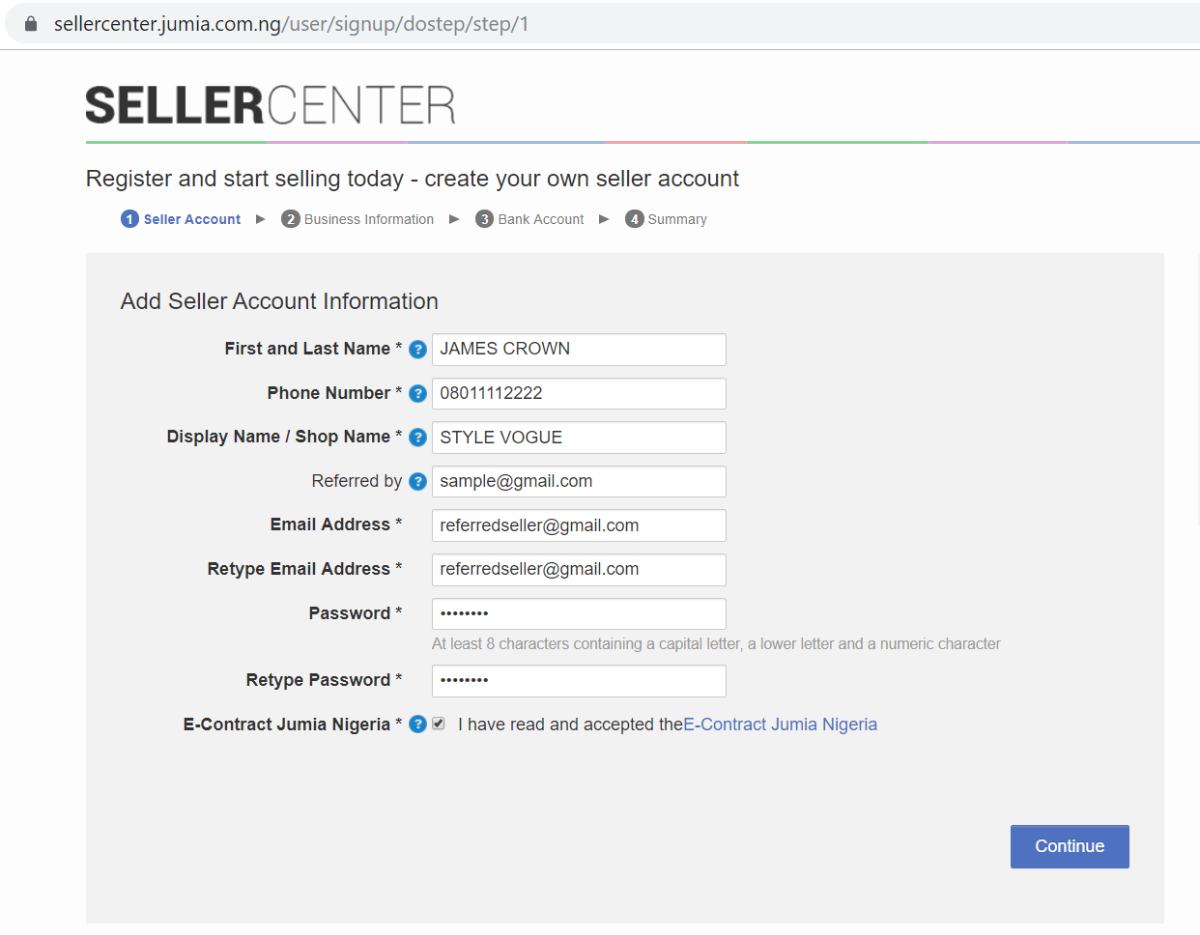
Task: Go to Bank Account step
Action: [530, 219]
